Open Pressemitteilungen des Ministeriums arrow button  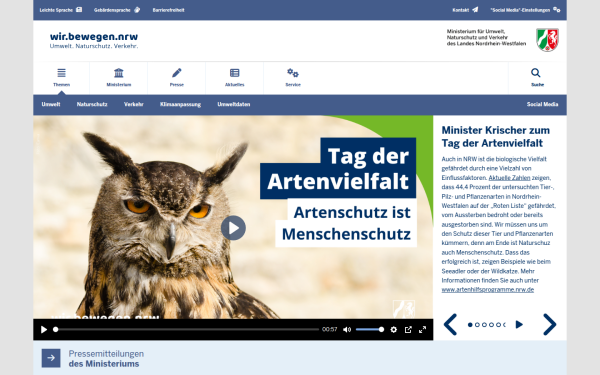tap(51, 358)
